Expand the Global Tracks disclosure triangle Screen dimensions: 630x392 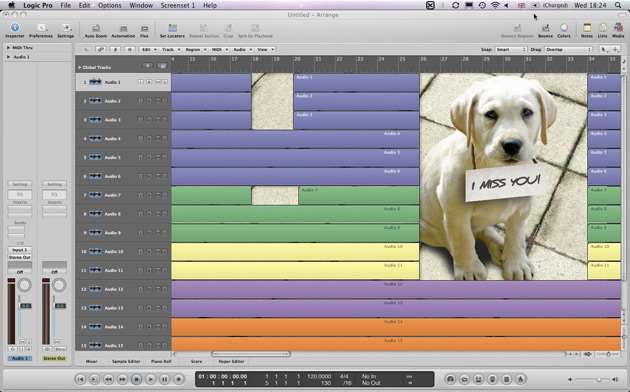pyautogui.click(x=79, y=67)
